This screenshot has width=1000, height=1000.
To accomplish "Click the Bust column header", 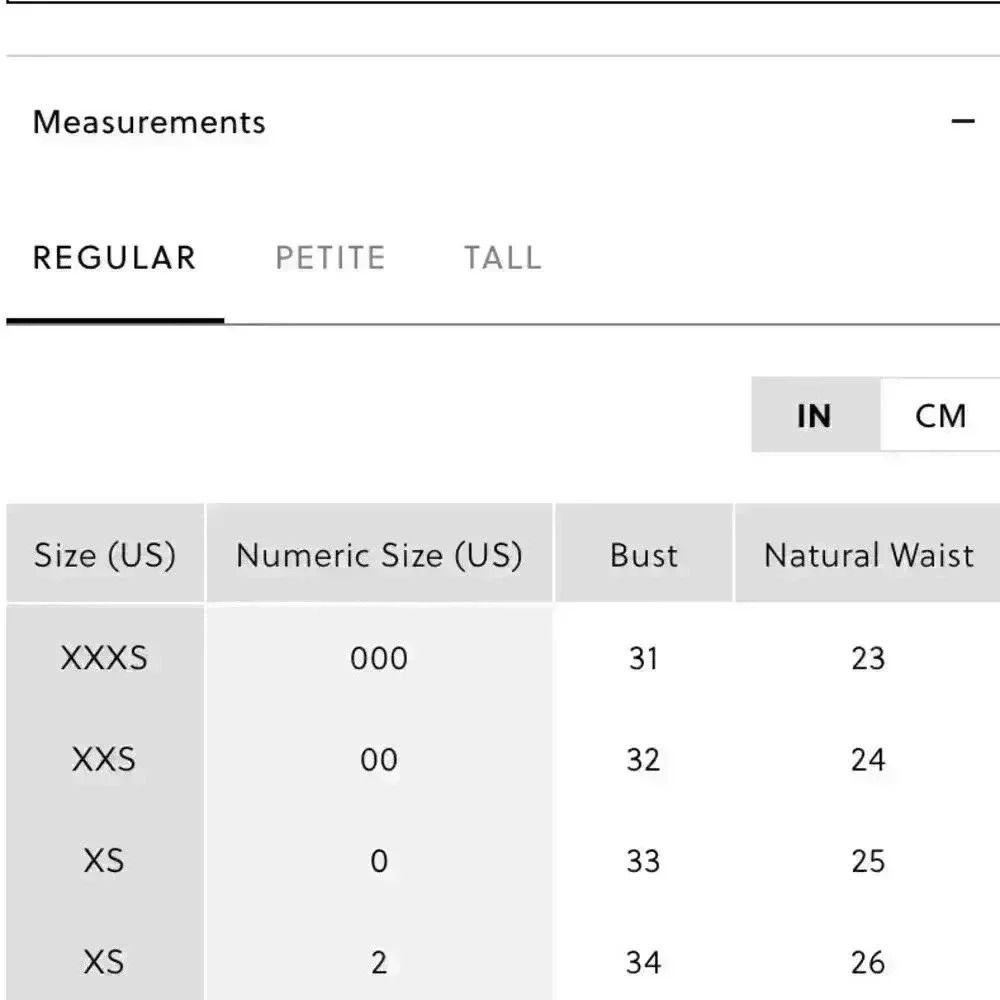I will point(643,554).
